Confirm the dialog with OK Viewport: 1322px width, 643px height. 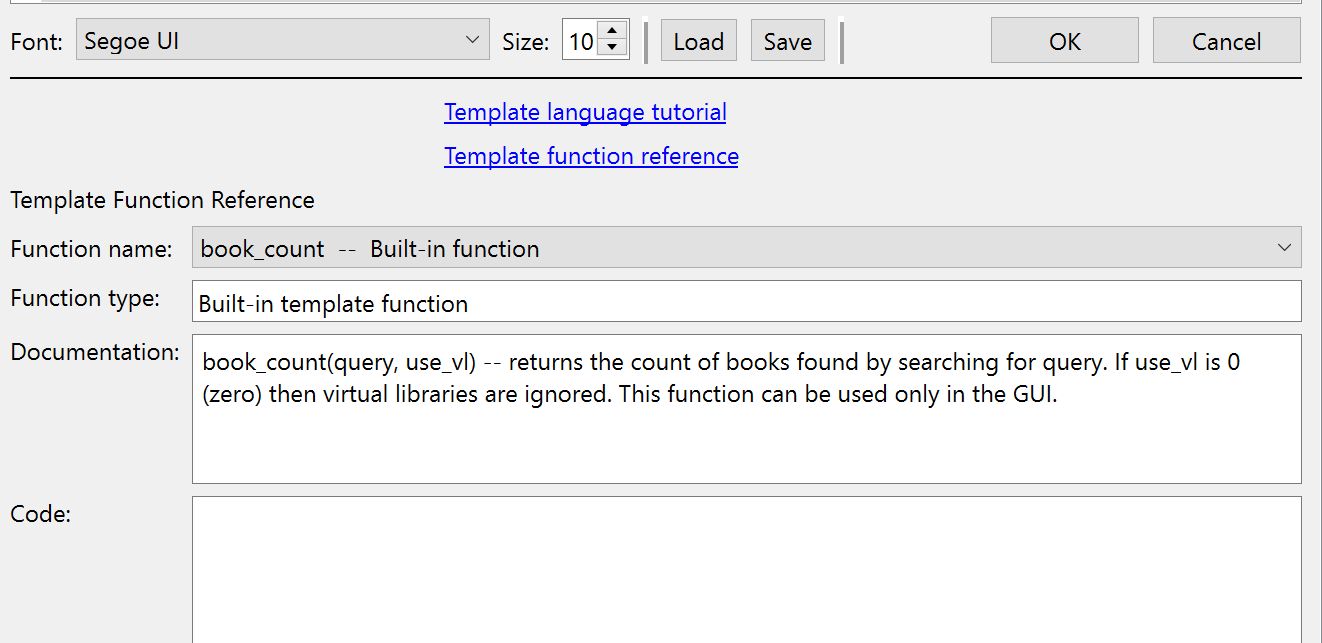click(x=1064, y=41)
